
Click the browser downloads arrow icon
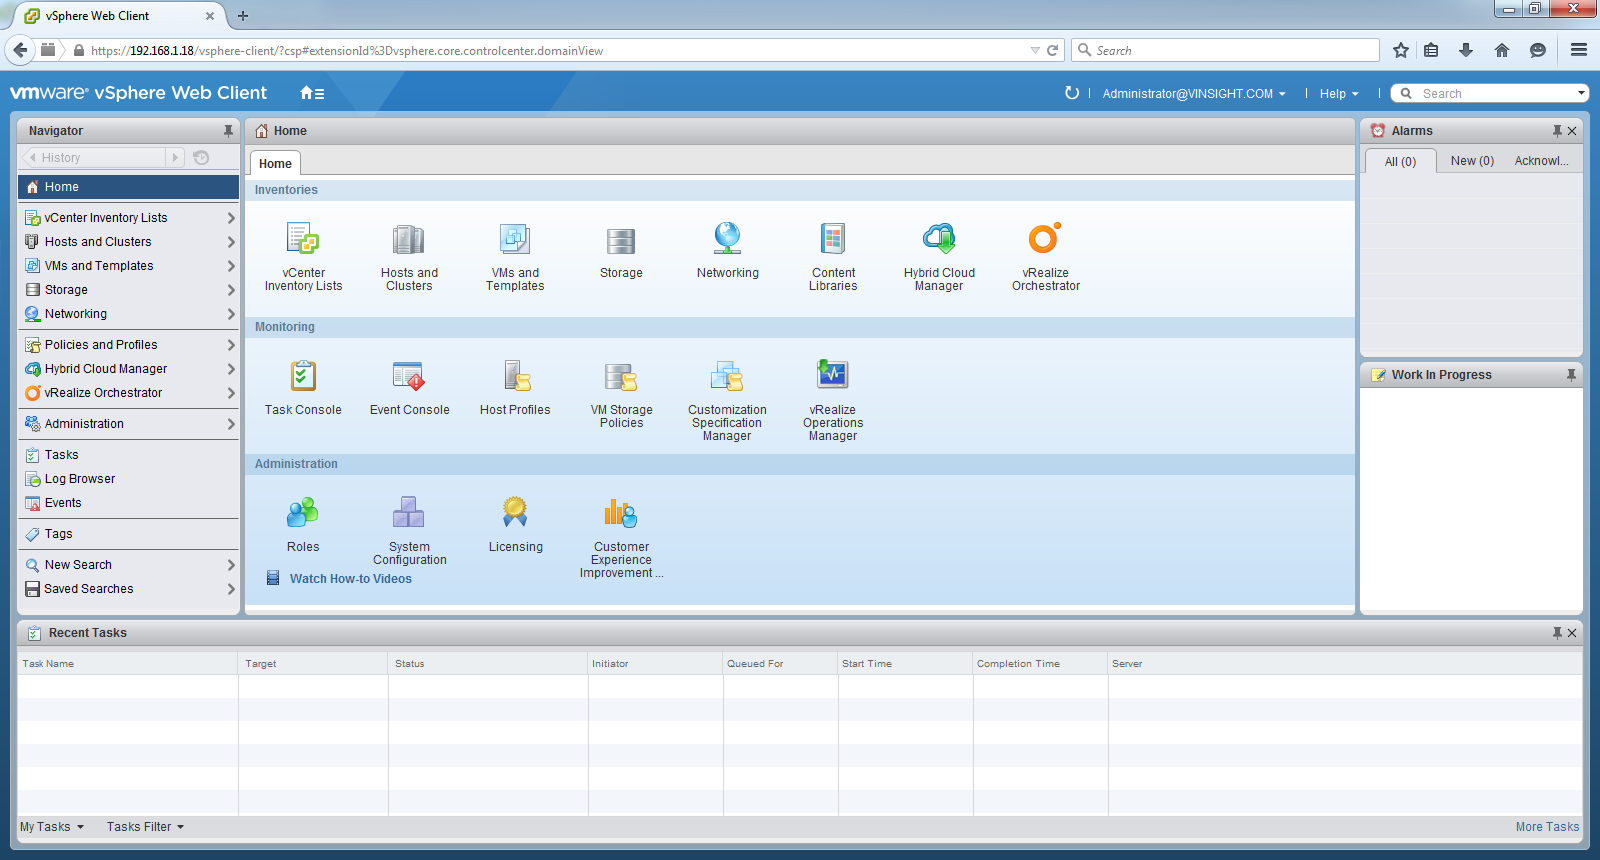tap(1466, 51)
